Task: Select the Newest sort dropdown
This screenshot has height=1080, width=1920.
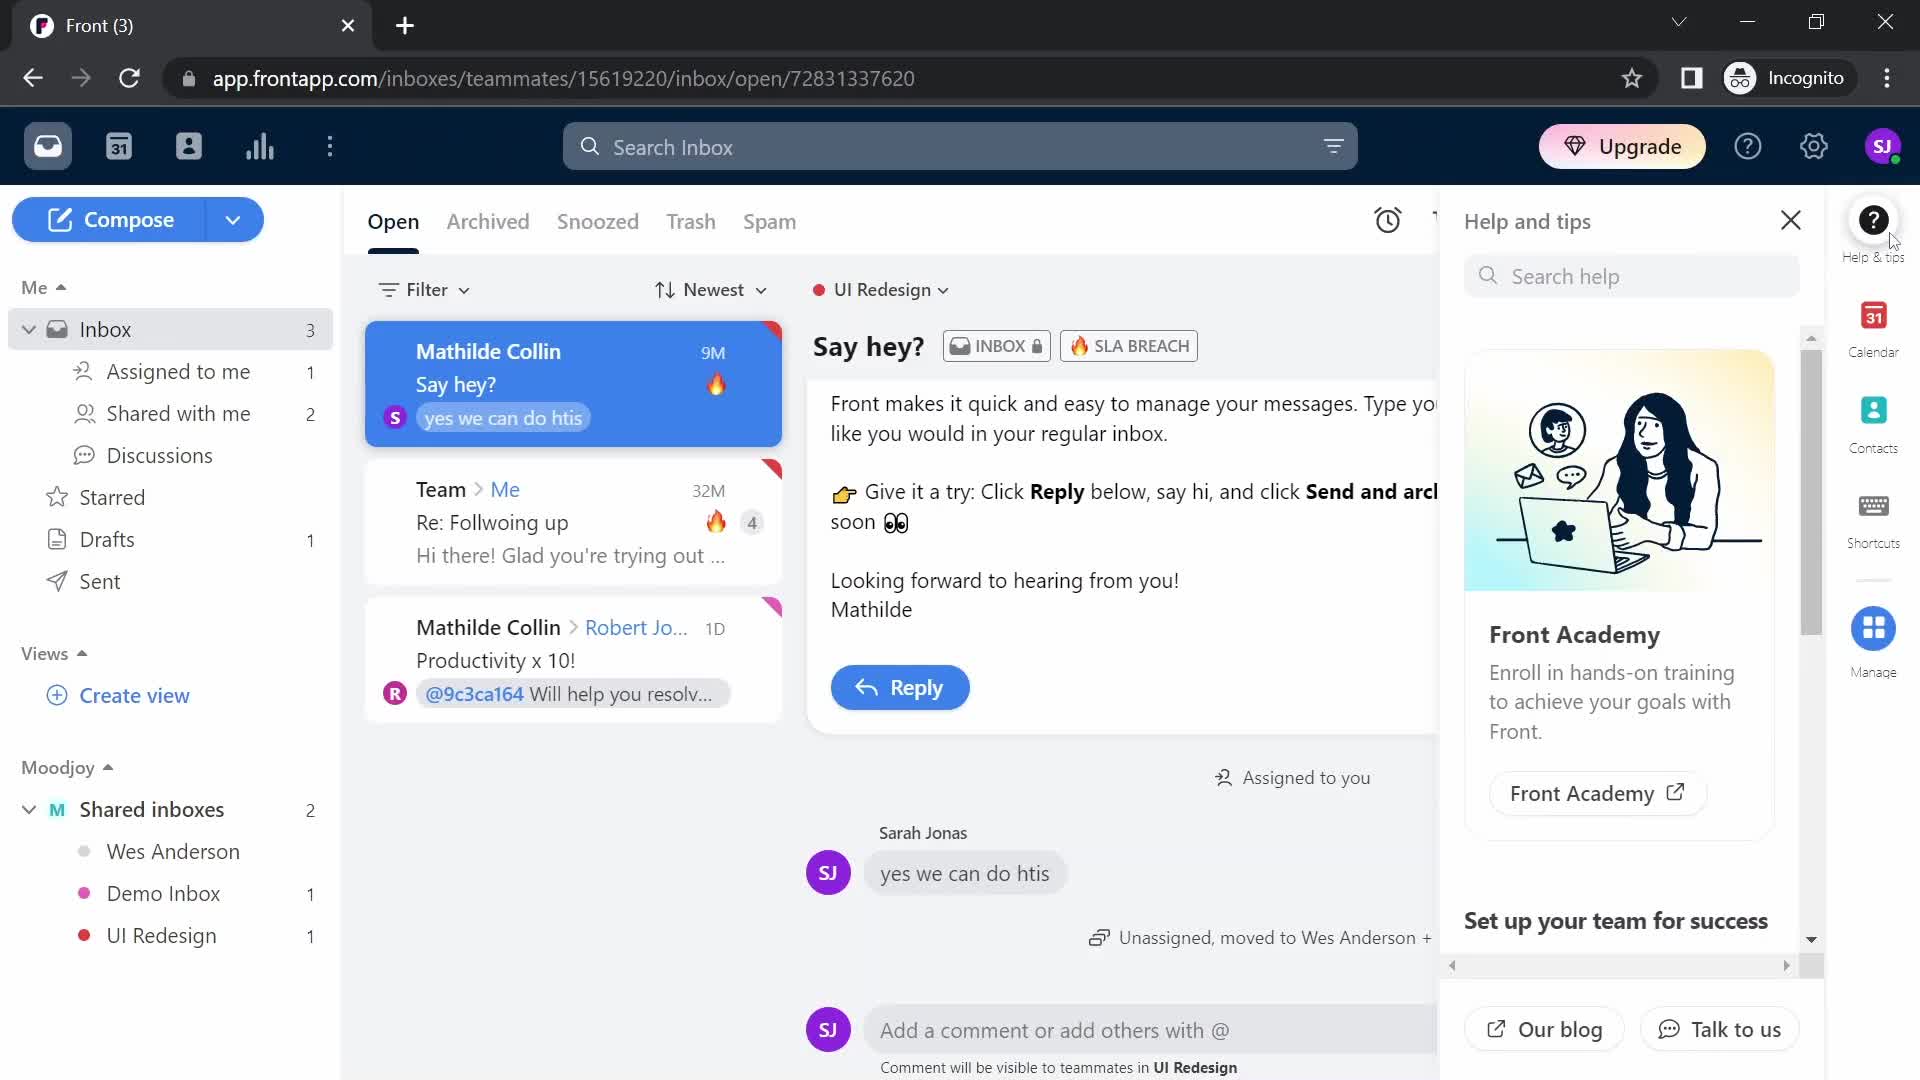Action: (x=709, y=289)
